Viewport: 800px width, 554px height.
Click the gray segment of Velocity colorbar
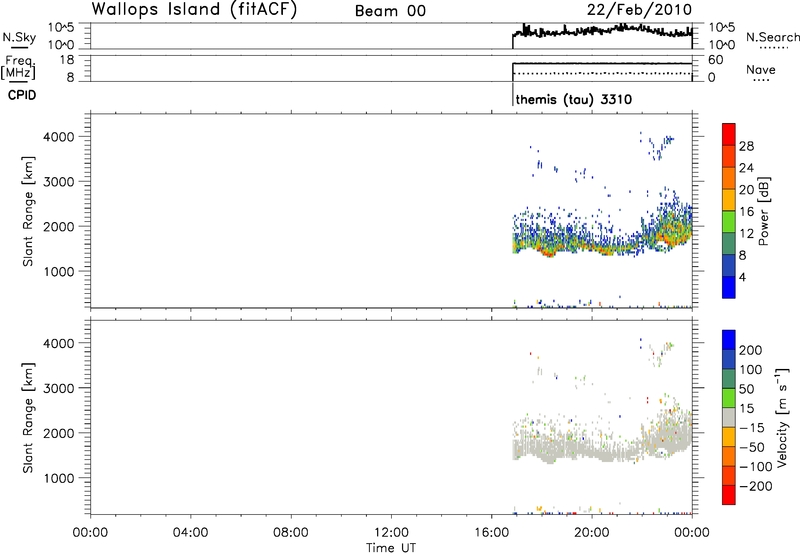click(729, 417)
